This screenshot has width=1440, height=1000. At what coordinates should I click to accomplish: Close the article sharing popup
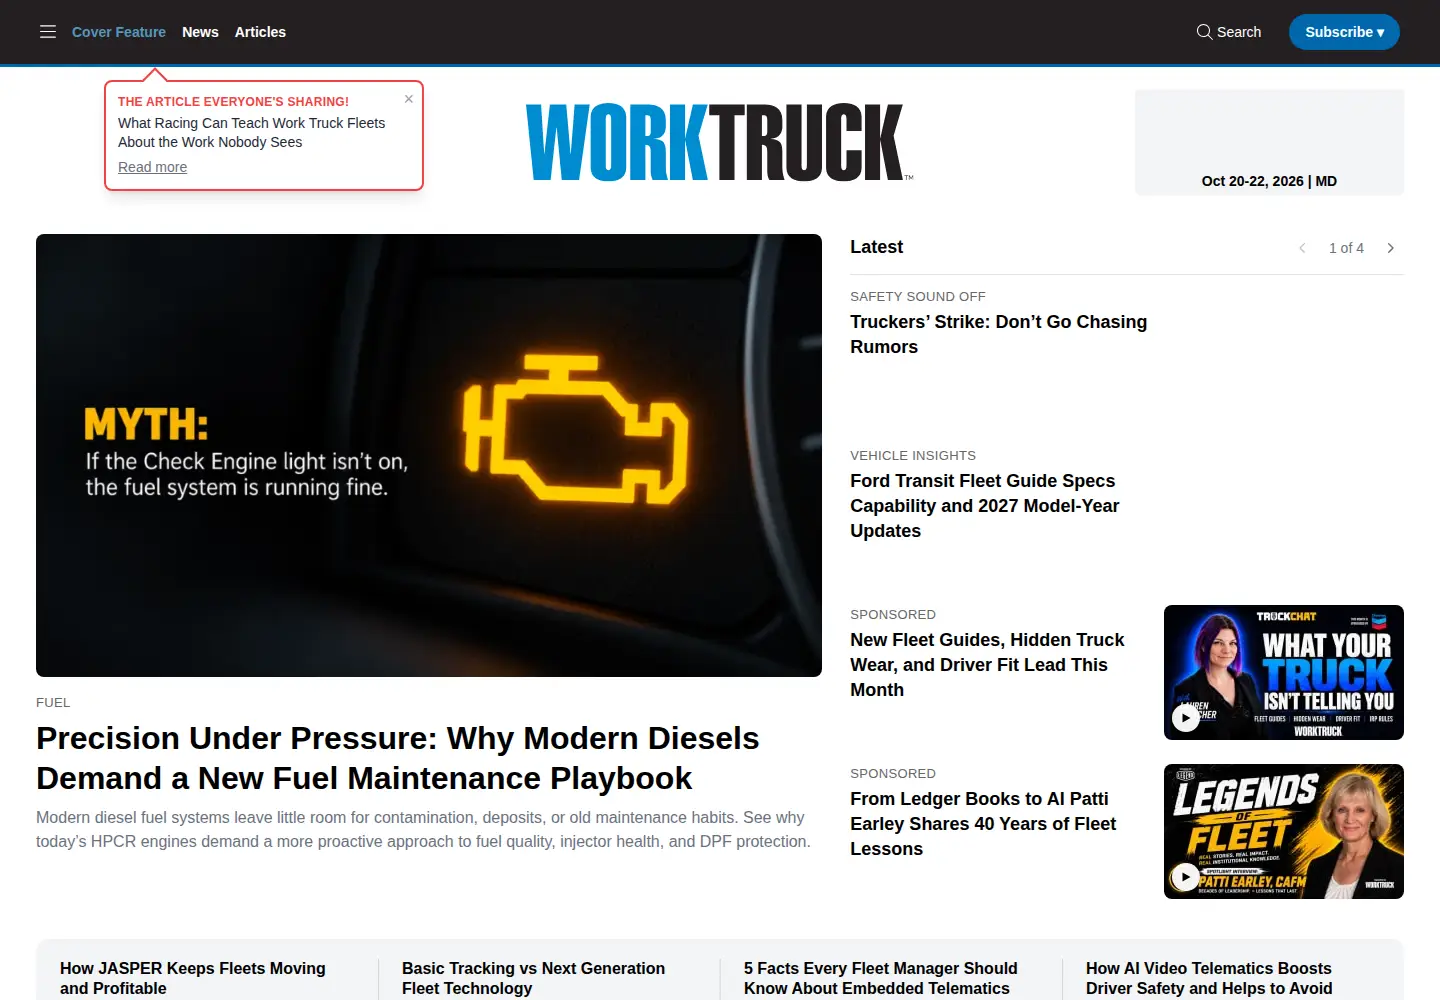(x=408, y=99)
